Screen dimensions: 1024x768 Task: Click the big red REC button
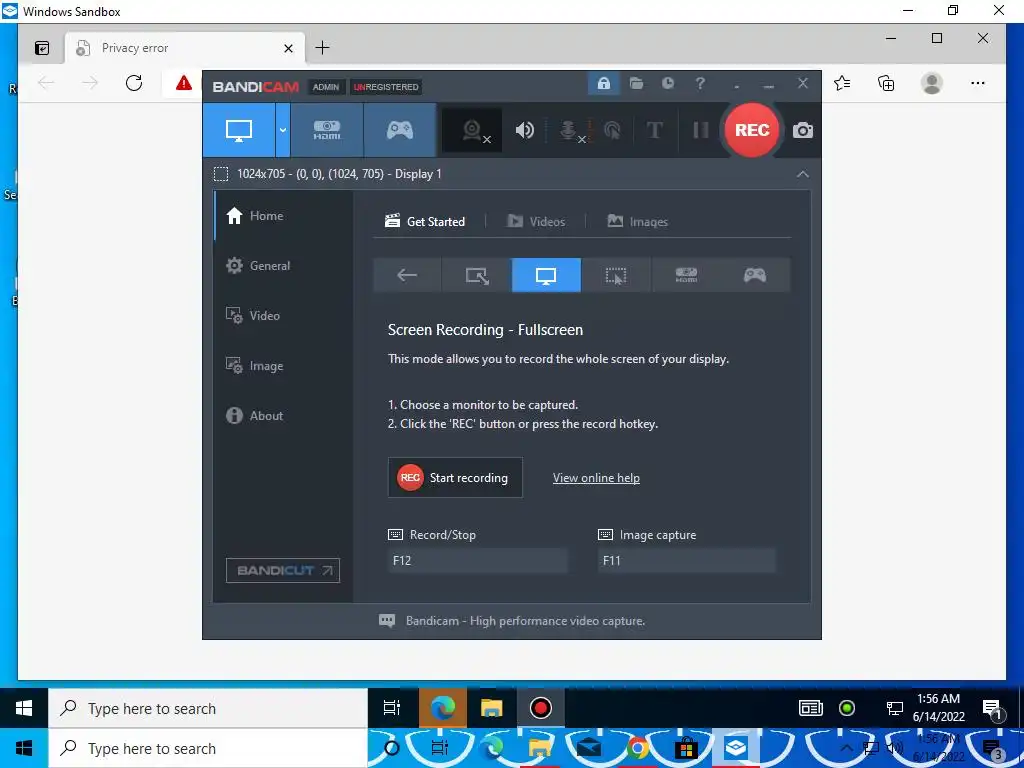click(752, 130)
